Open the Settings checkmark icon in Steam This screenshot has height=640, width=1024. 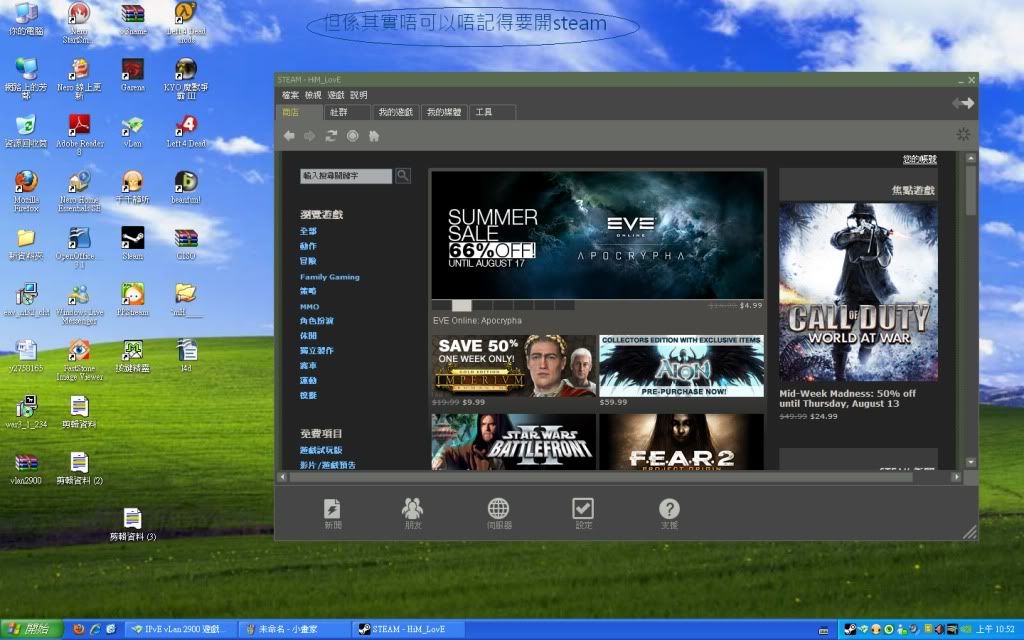(583, 513)
